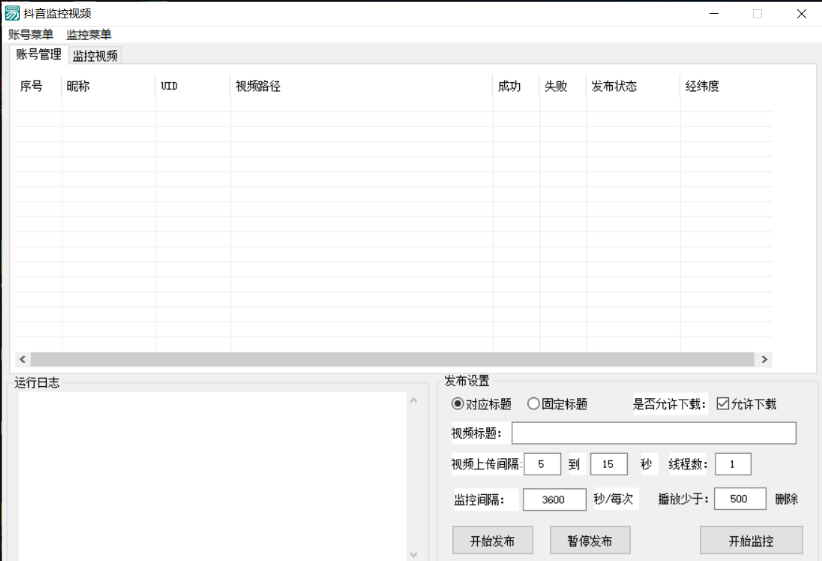Uncheck the 允许下载 checkbox

(x=723, y=404)
